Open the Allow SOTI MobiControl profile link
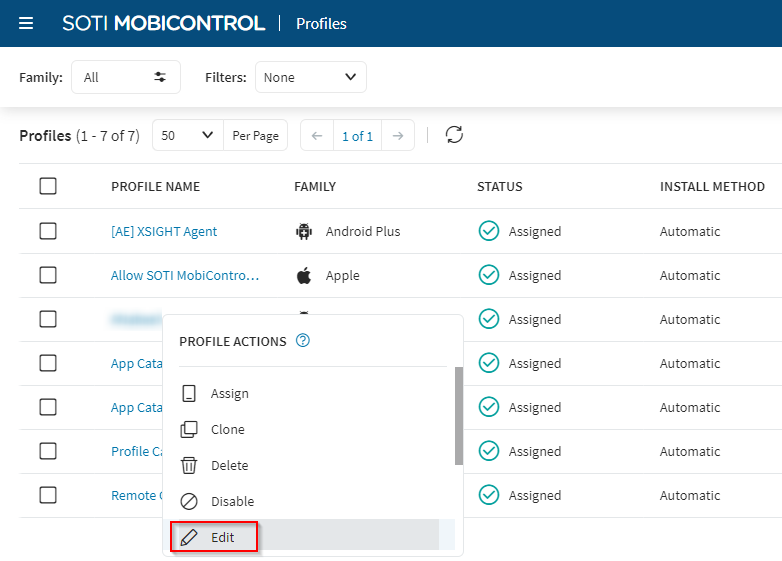 tap(185, 275)
